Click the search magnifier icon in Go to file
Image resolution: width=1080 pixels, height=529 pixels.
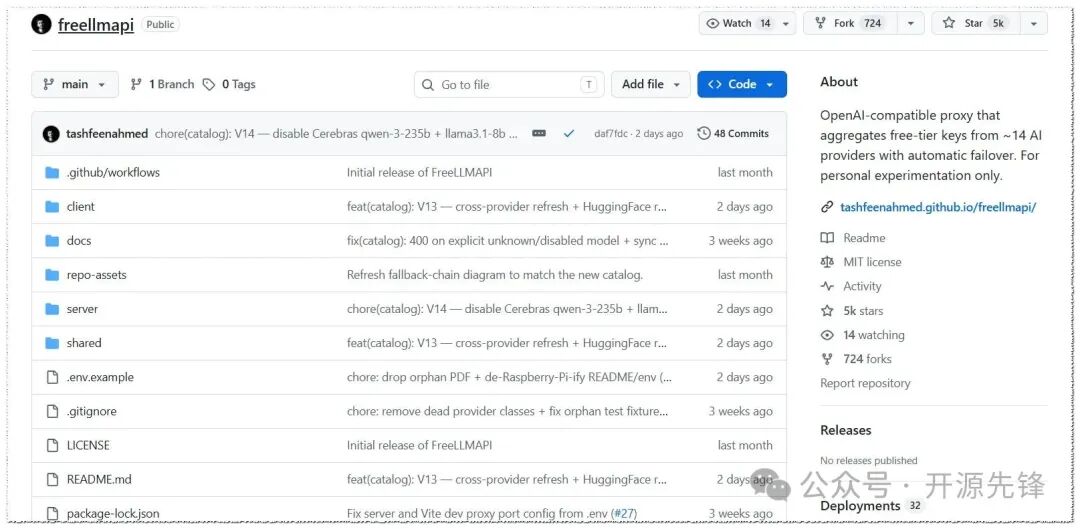(x=428, y=85)
